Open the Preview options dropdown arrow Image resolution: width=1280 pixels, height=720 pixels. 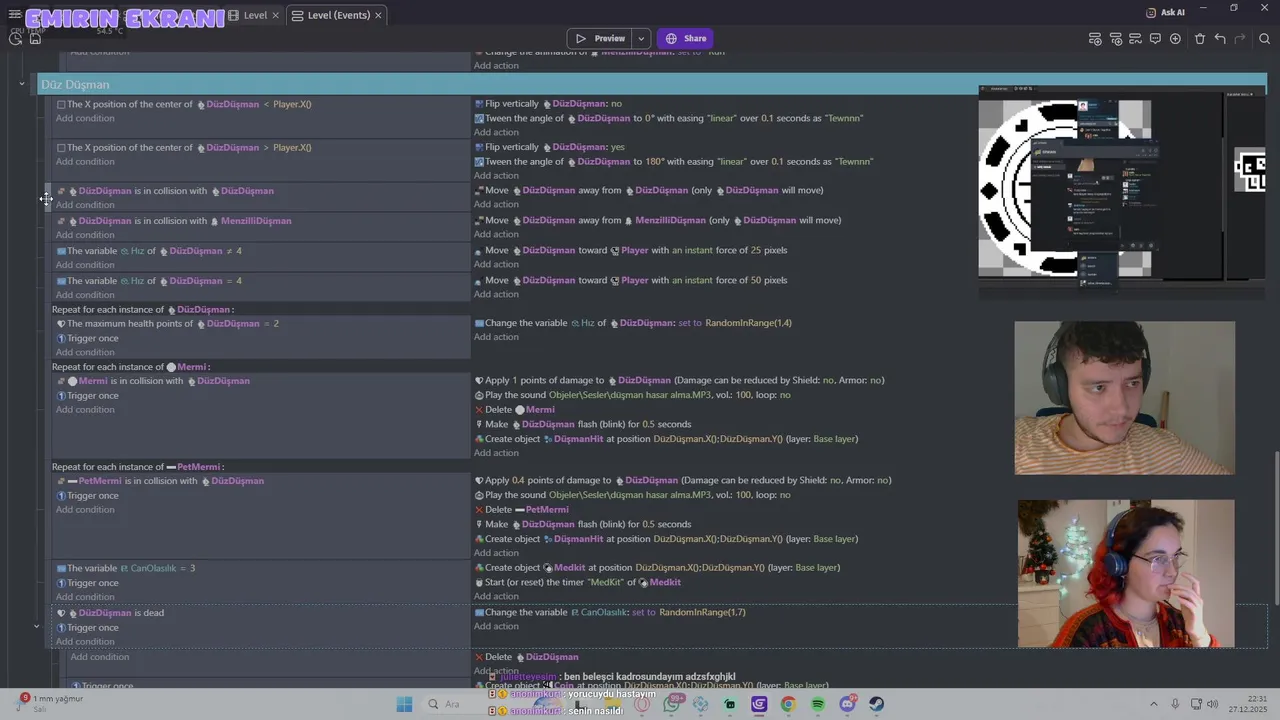tap(641, 39)
